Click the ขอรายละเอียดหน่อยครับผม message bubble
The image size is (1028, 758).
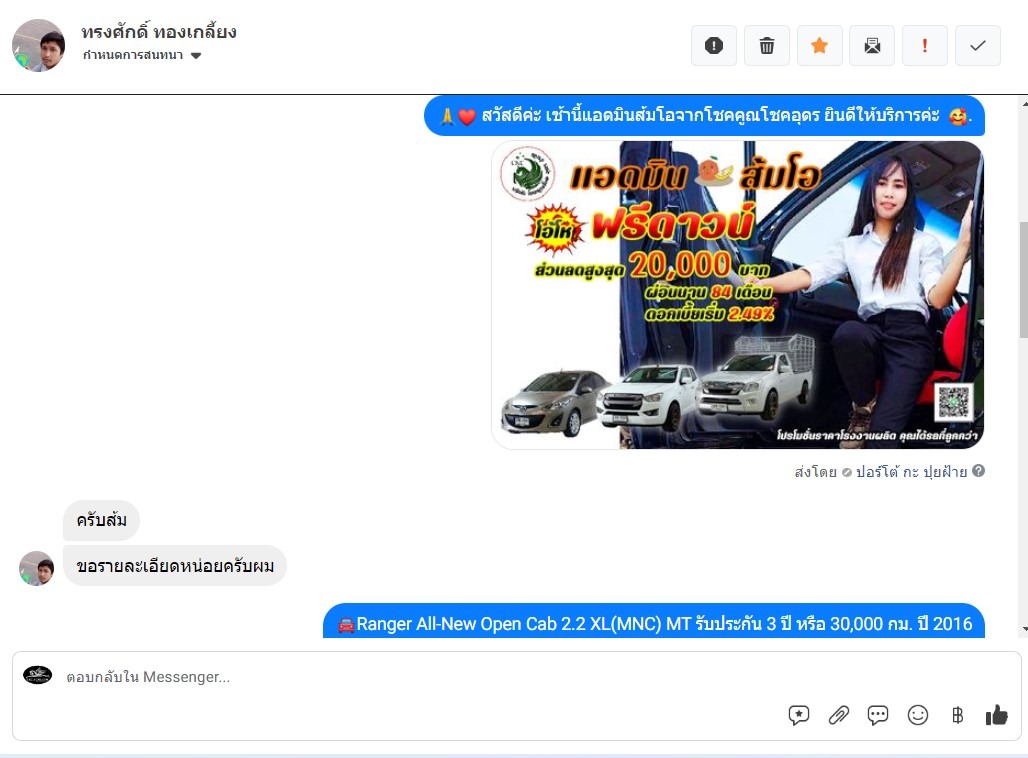tap(175, 566)
